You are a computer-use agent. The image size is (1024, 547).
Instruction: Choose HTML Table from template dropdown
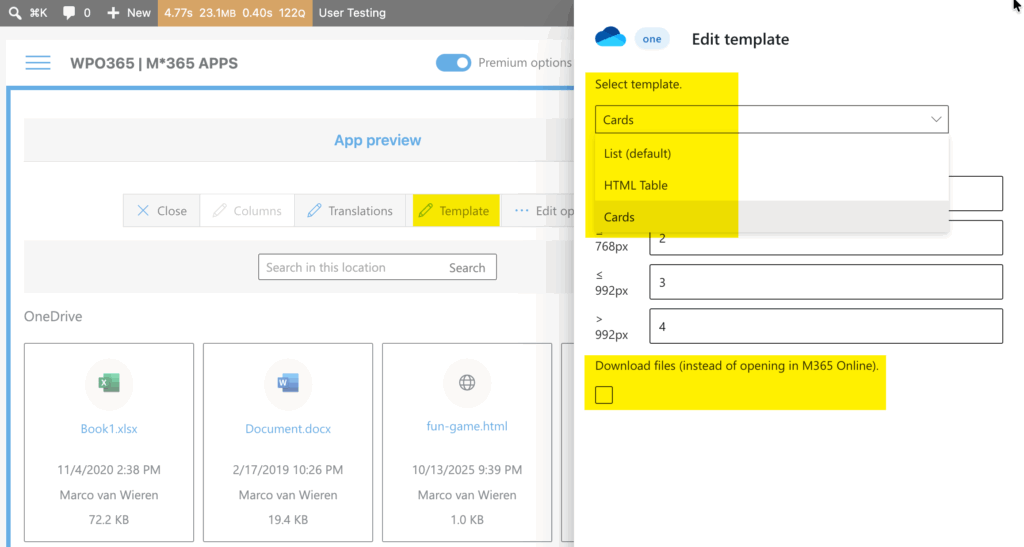(x=771, y=185)
